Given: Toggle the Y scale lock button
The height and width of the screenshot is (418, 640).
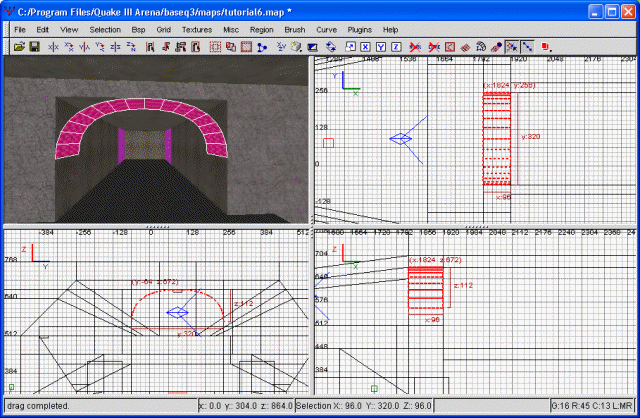Looking at the screenshot, I should 381,47.
